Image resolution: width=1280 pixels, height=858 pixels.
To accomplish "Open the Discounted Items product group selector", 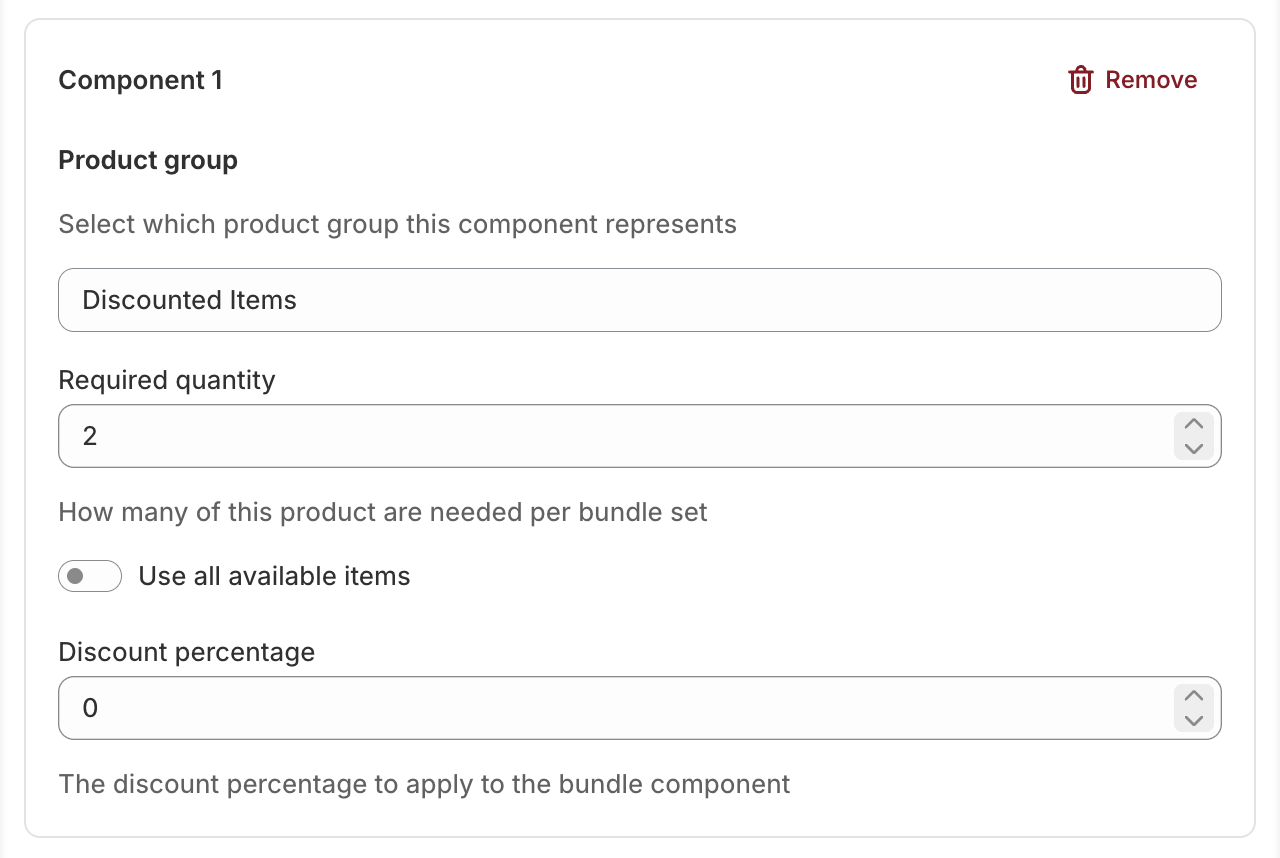I will [639, 300].
